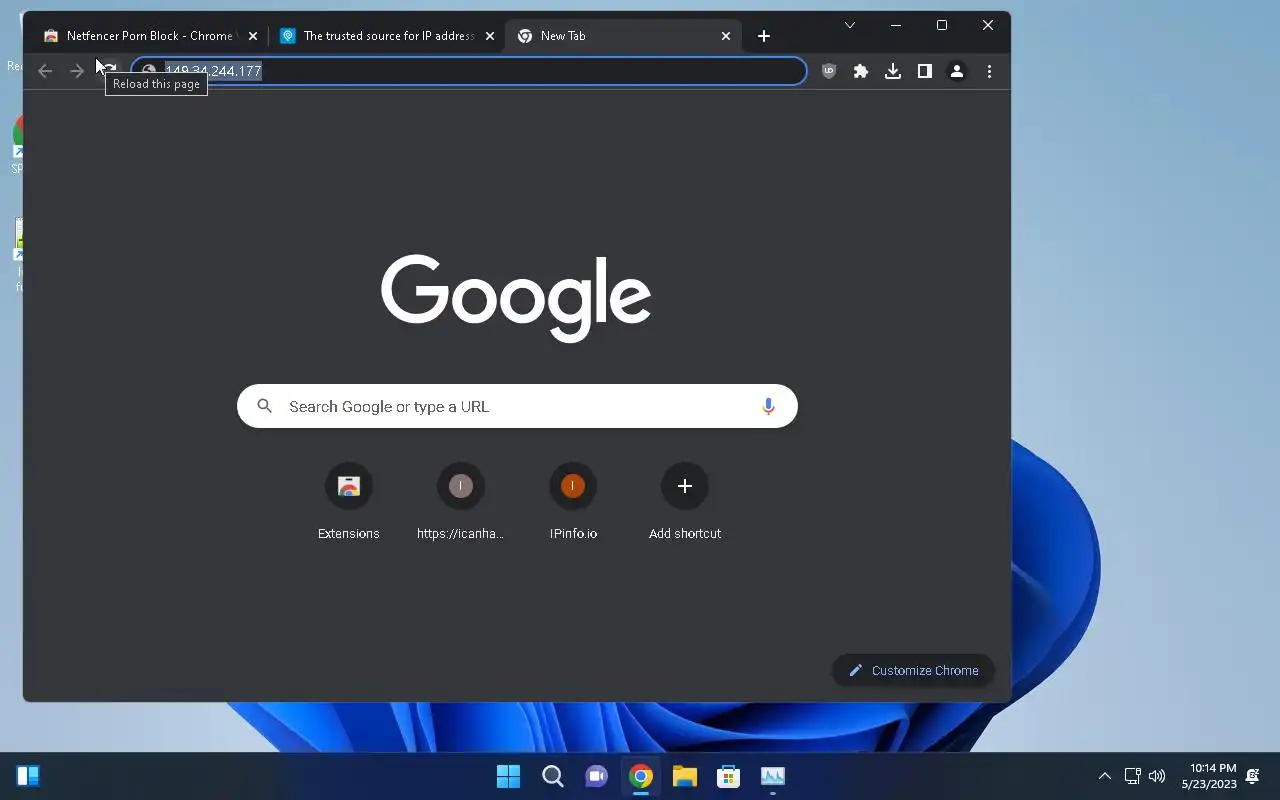Close the trusted source for IP tab
The height and width of the screenshot is (800, 1280).
tap(490, 36)
